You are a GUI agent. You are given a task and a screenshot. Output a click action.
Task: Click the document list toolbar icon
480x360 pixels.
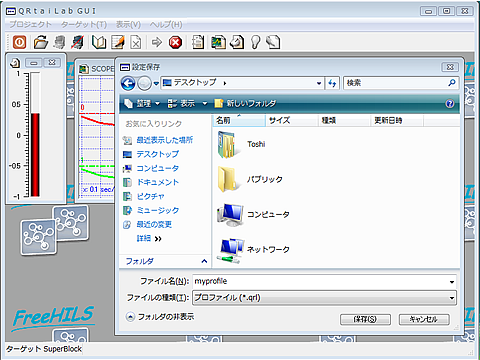point(198,42)
